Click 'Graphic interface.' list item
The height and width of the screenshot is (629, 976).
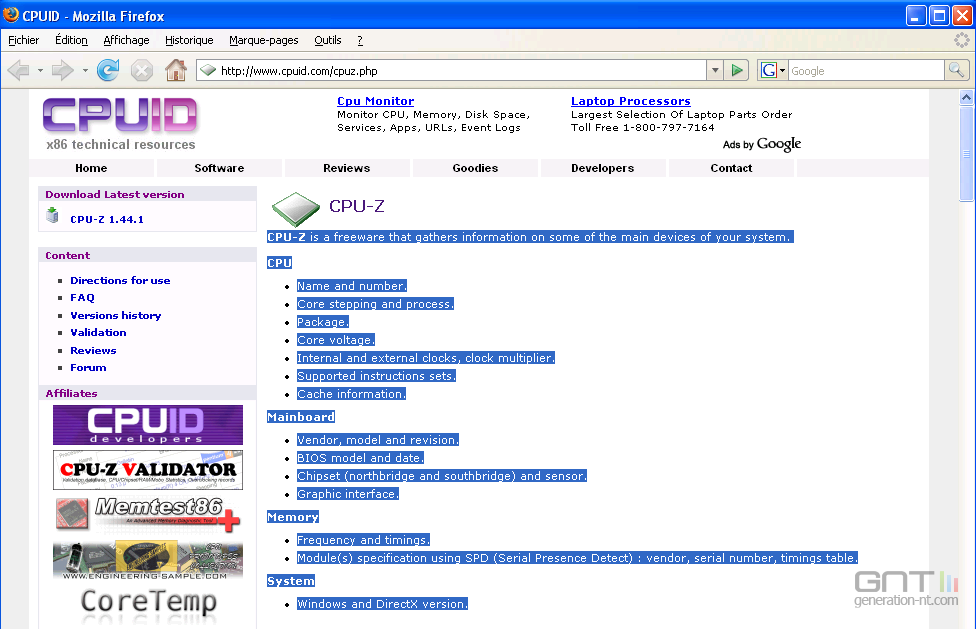coord(348,494)
